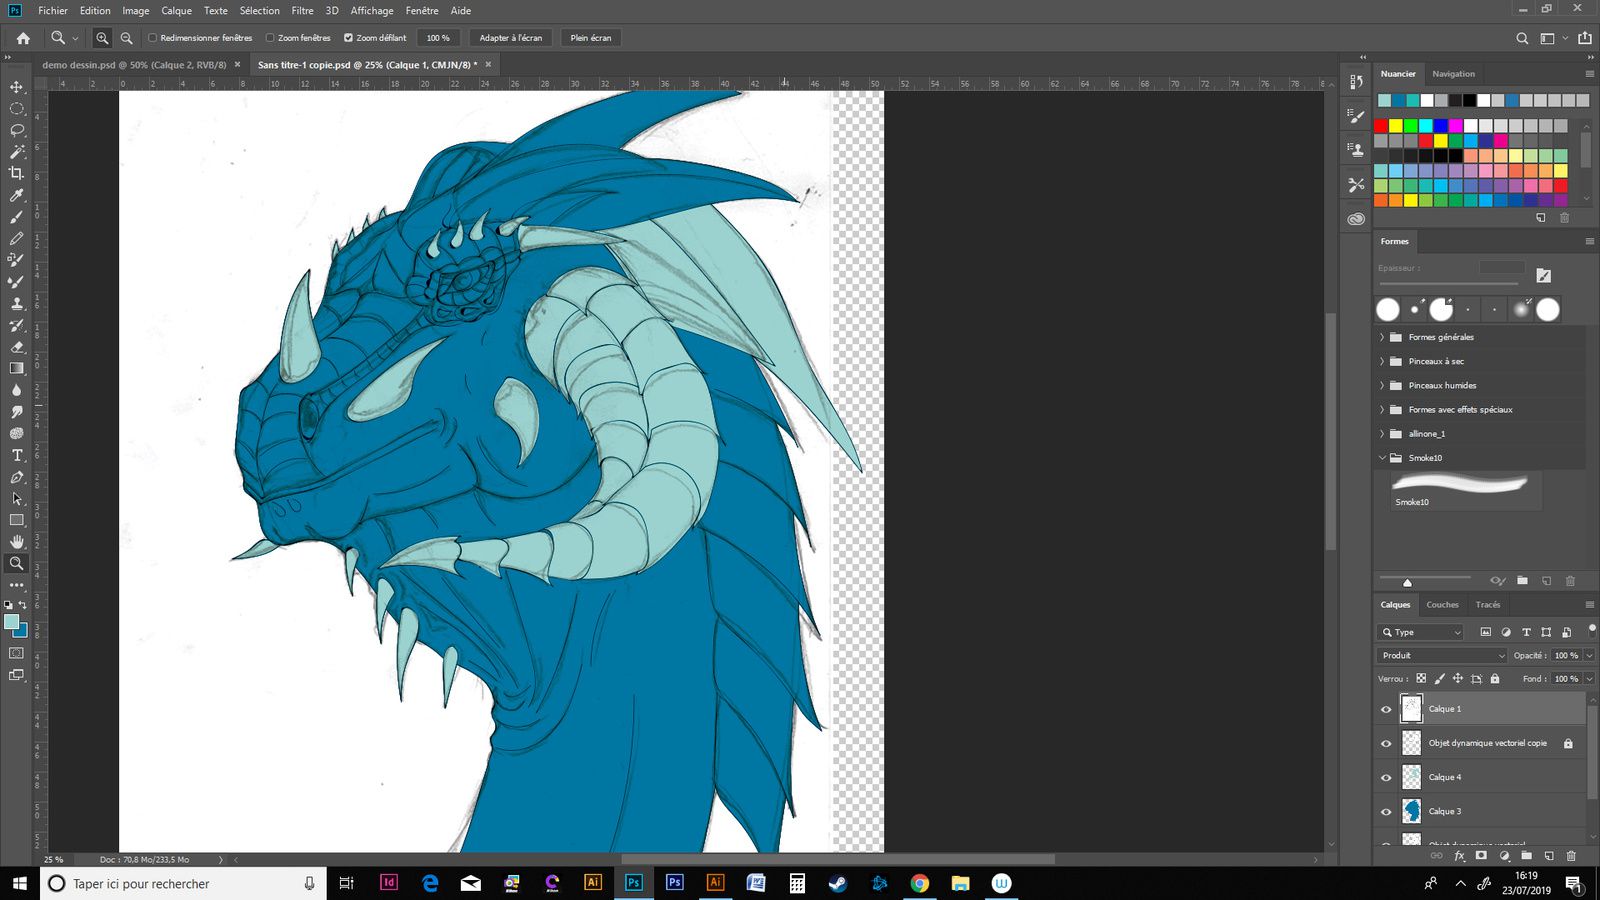Open the Opacité dropdown arrow
This screenshot has height=900, width=1600.
tap(1589, 655)
